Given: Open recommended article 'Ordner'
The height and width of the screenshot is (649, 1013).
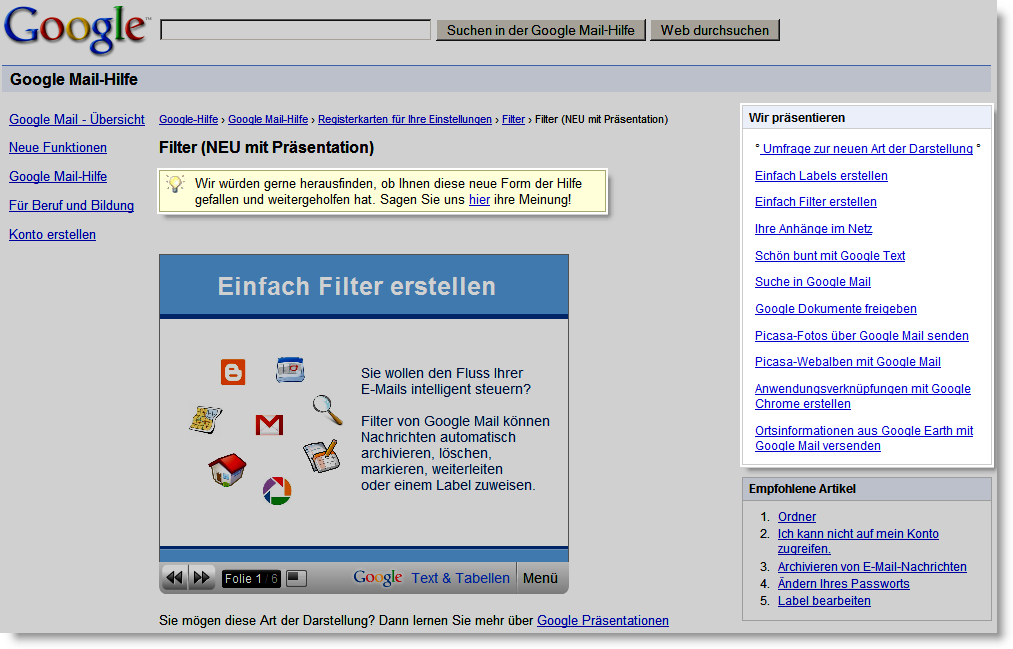Looking at the screenshot, I should pyautogui.click(x=797, y=517).
